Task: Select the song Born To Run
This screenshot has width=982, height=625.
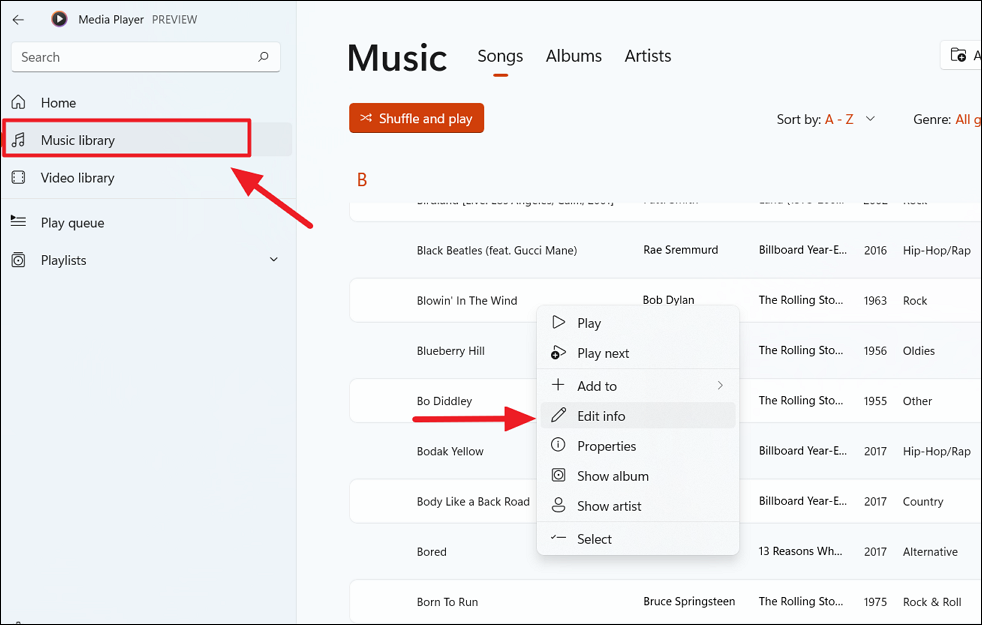Action: (x=447, y=602)
